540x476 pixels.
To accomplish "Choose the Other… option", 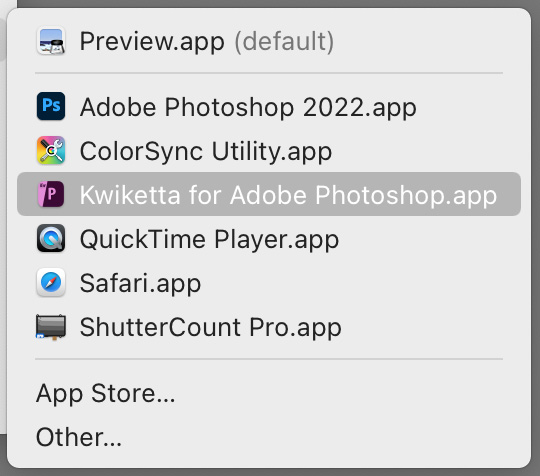I will pyautogui.click(x=79, y=437).
